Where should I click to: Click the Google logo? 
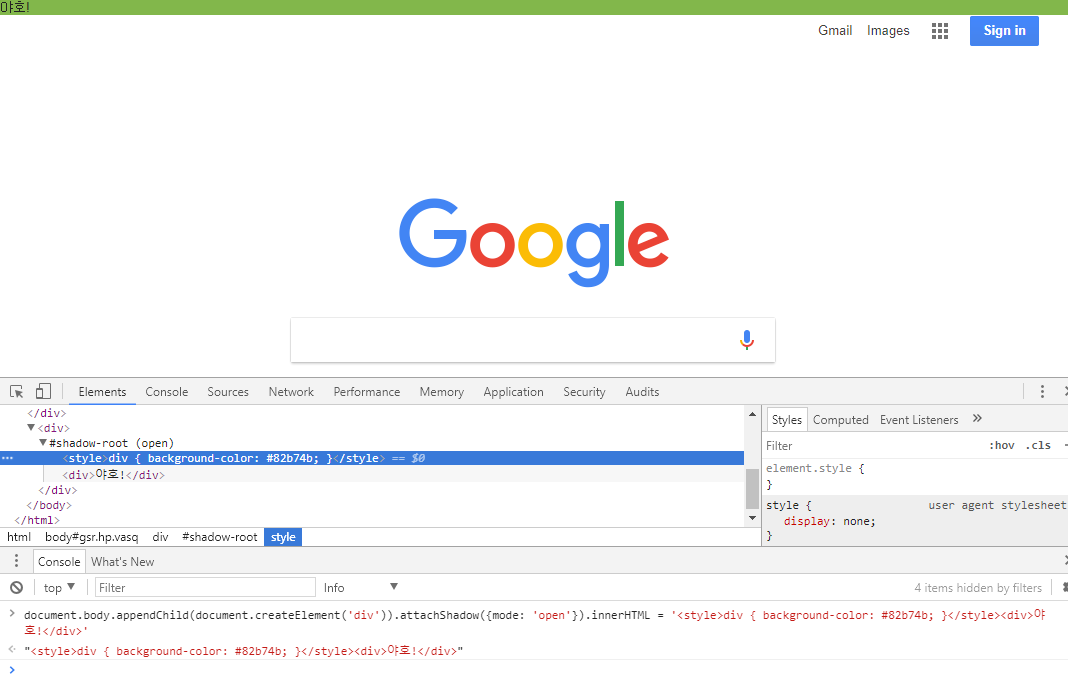point(534,242)
